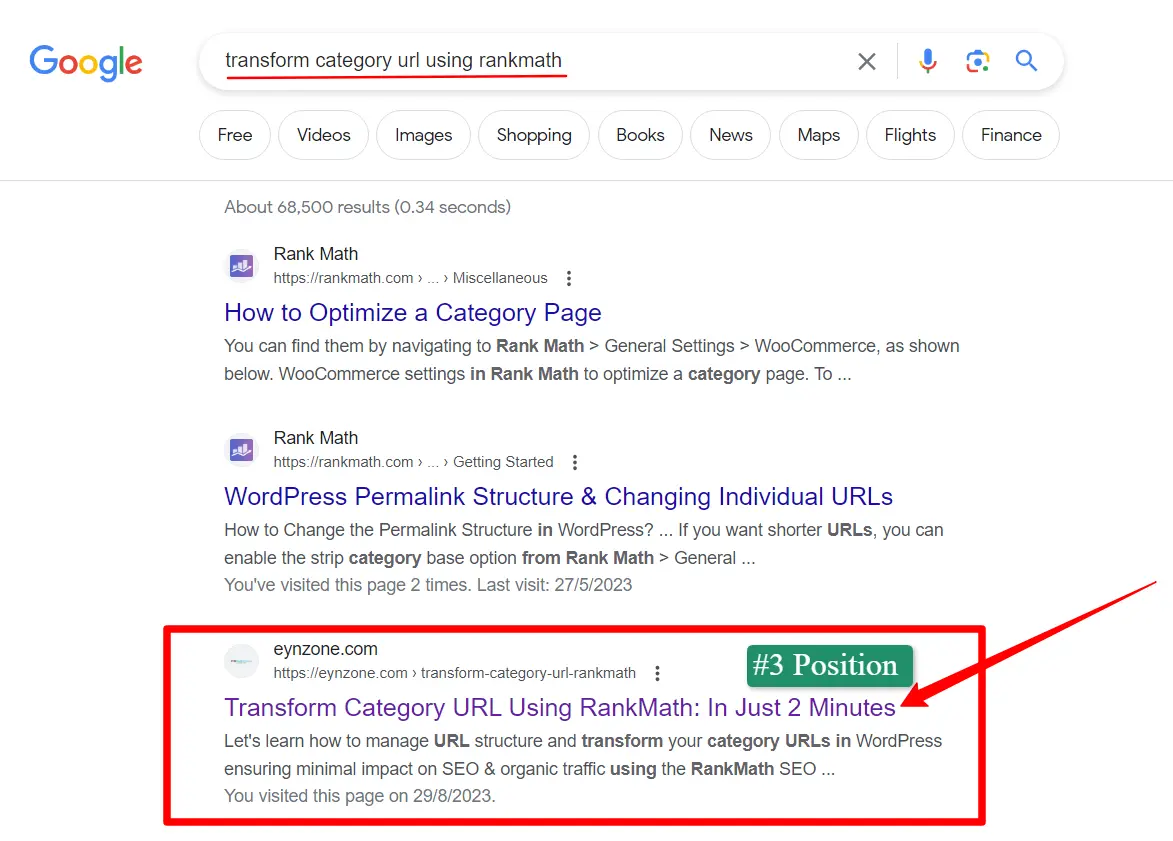
Task: Switch to Shopping results
Action: (534, 135)
